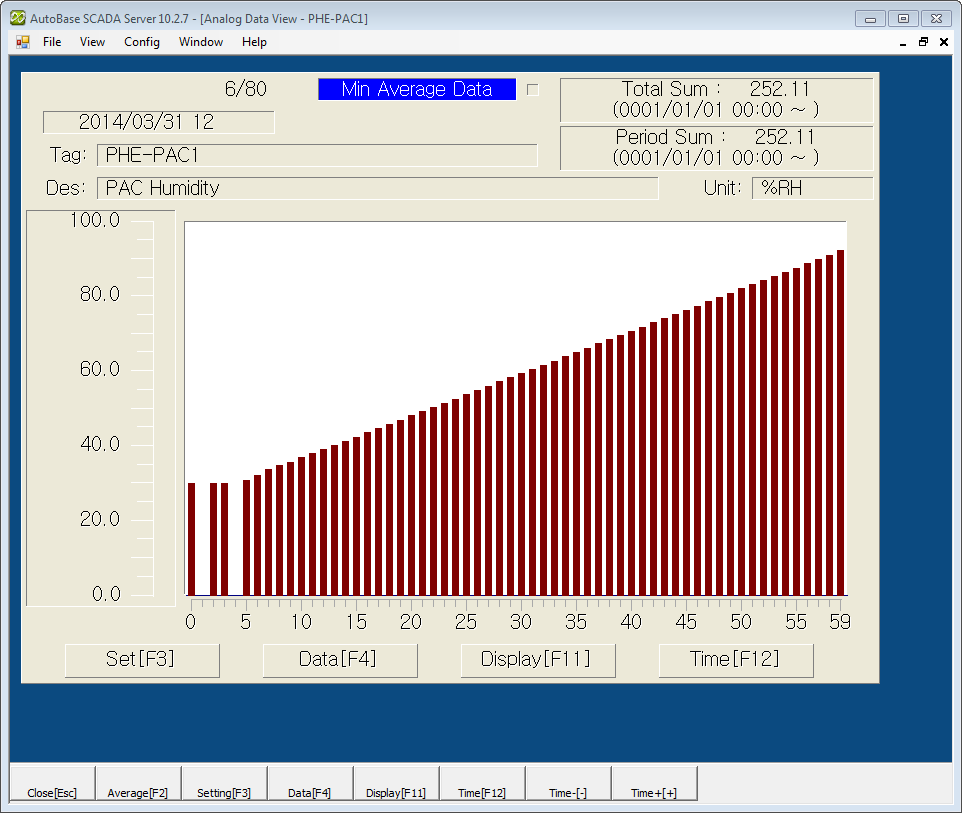The width and height of the screenshot is (962, 813).
Task: Open the Window menu
Action: 201,42
